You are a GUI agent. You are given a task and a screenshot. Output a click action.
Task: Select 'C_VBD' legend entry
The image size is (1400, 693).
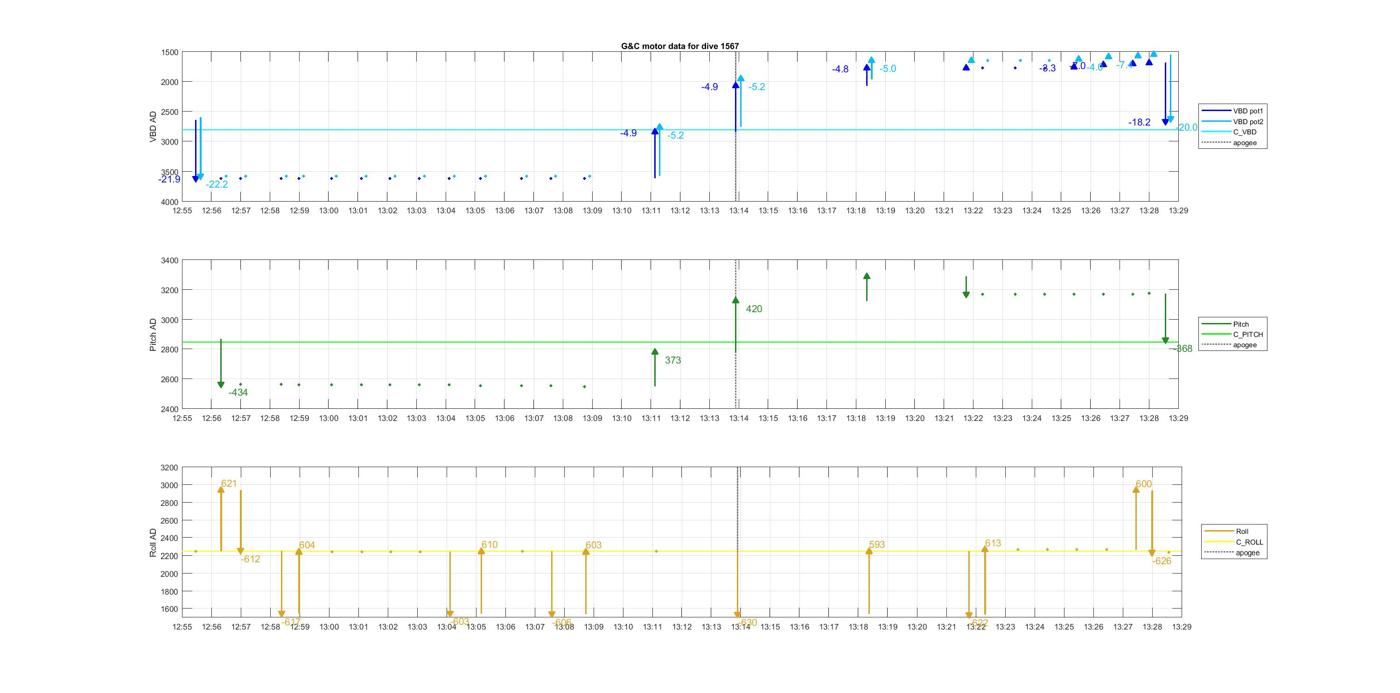pyautogui.click(x=1229, y=132)
